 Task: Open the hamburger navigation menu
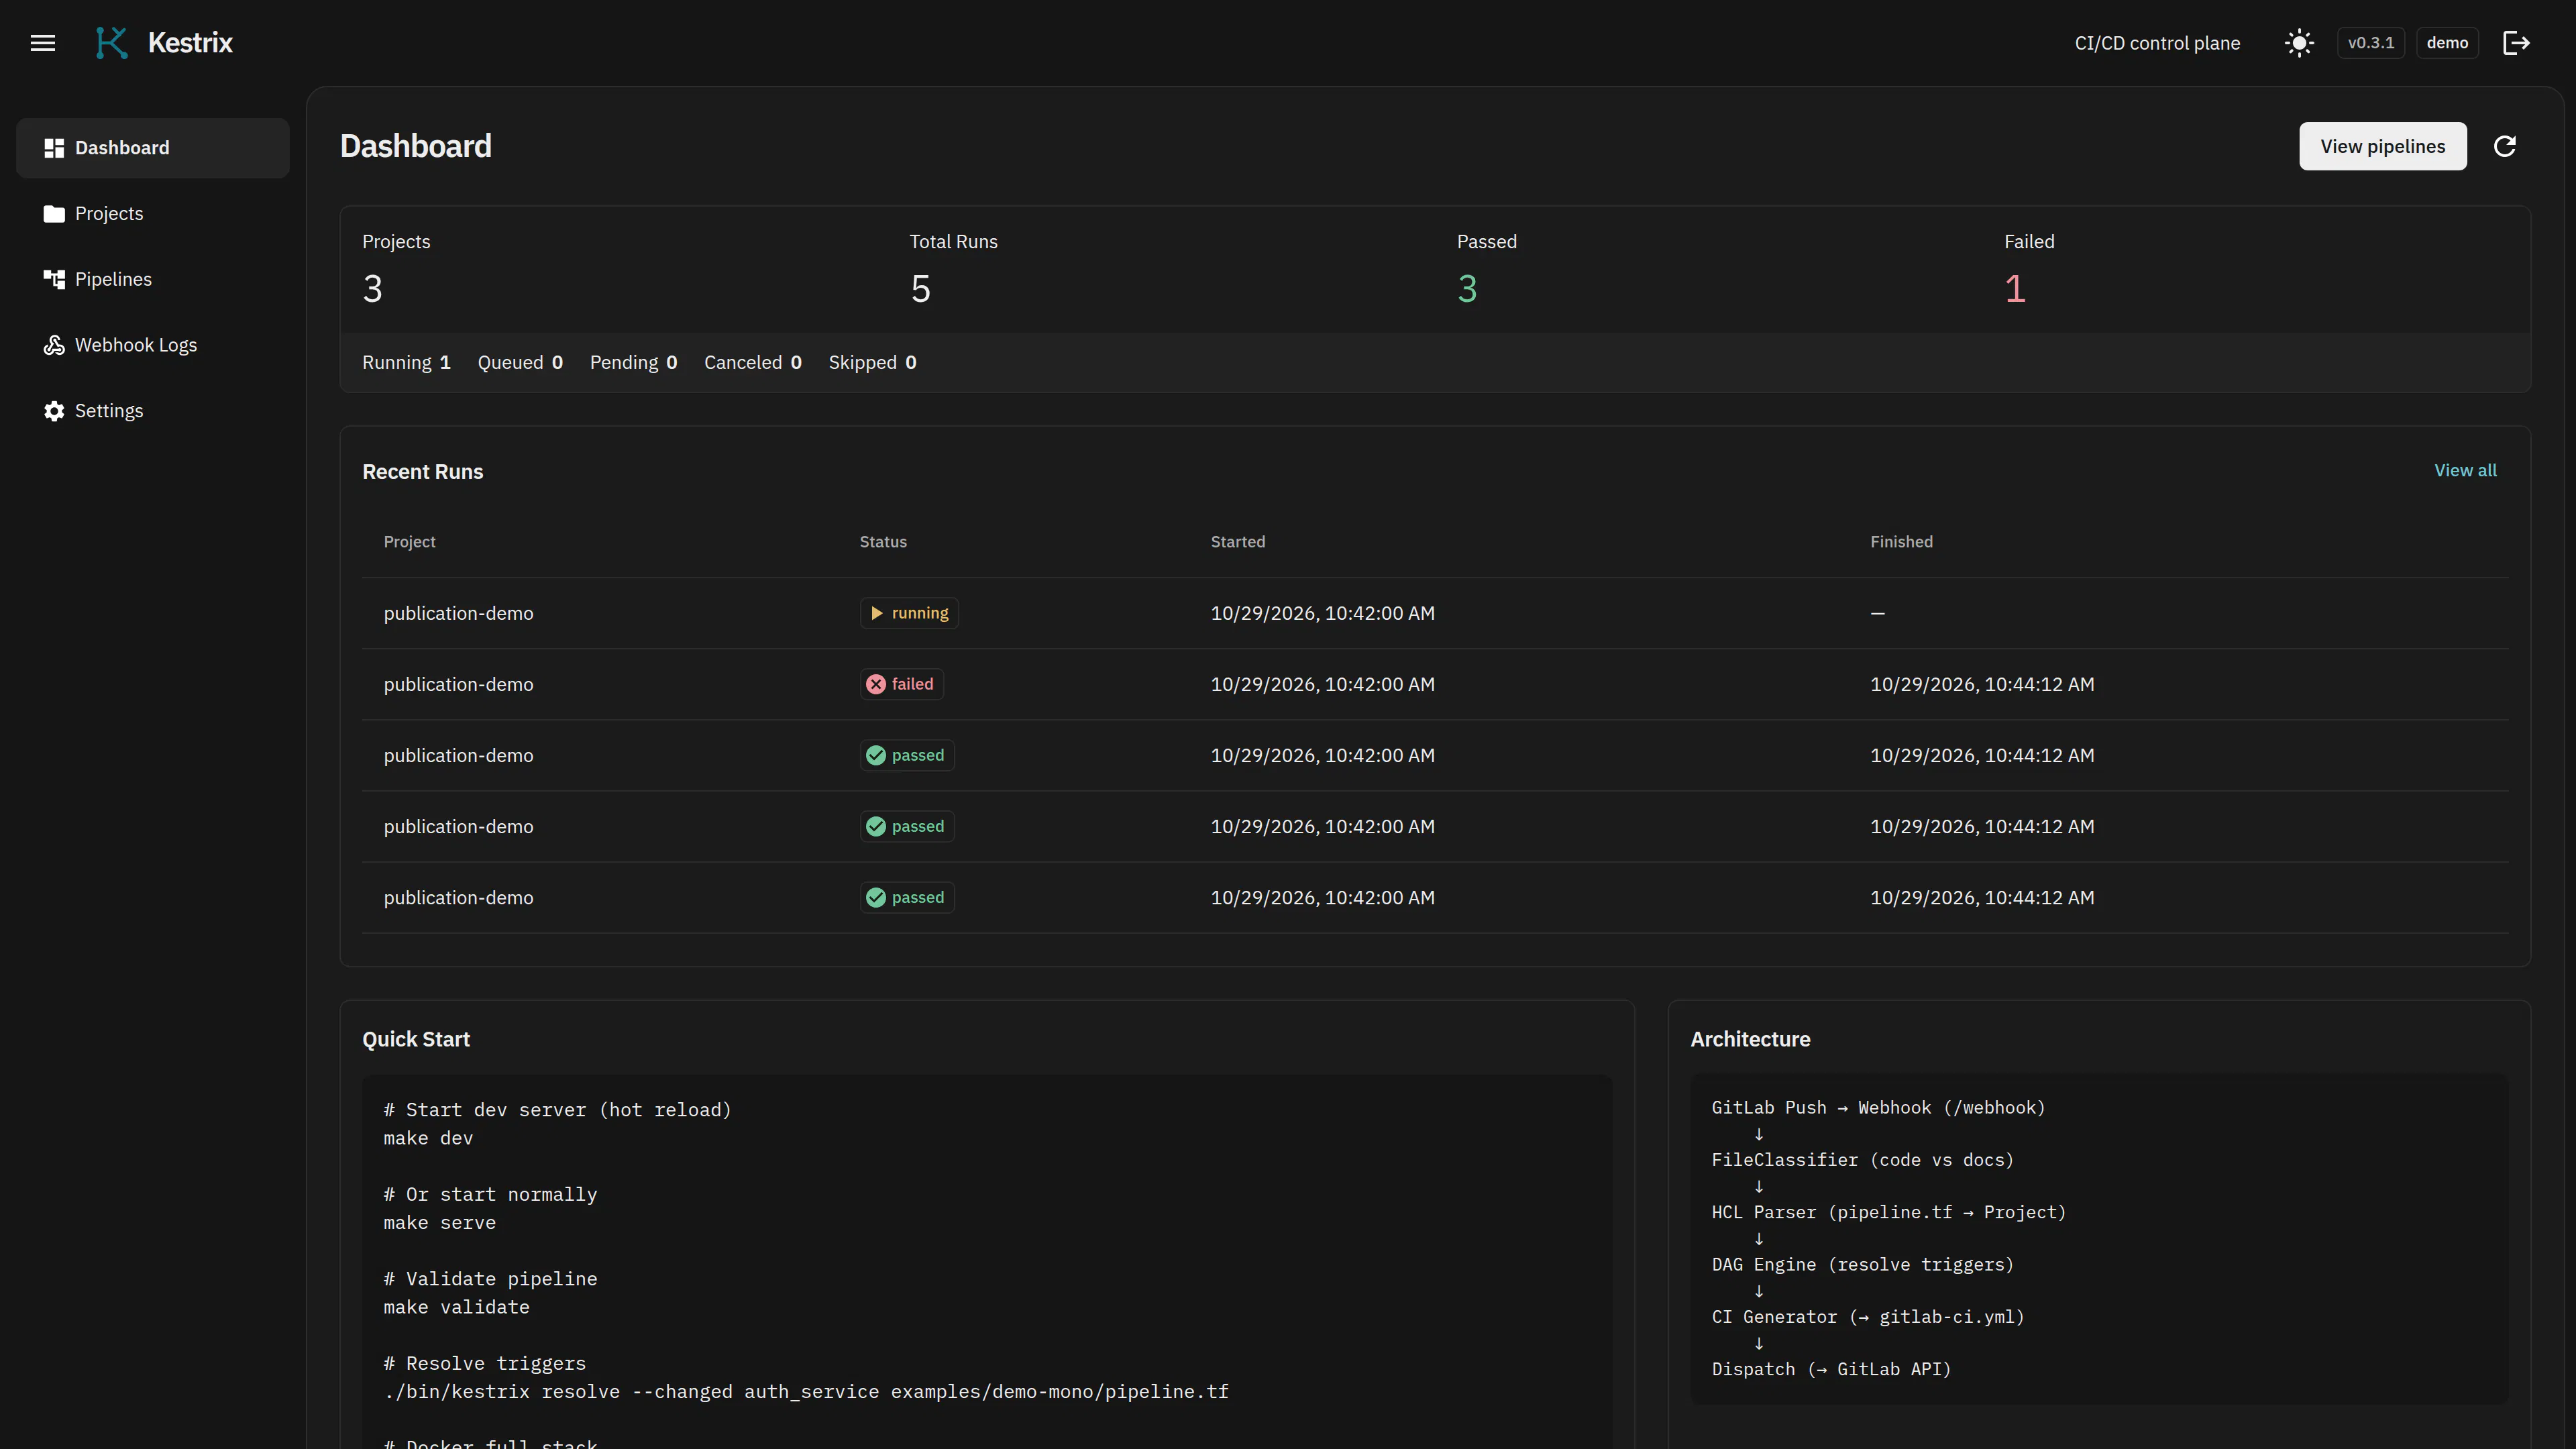[x=43, y=43]
